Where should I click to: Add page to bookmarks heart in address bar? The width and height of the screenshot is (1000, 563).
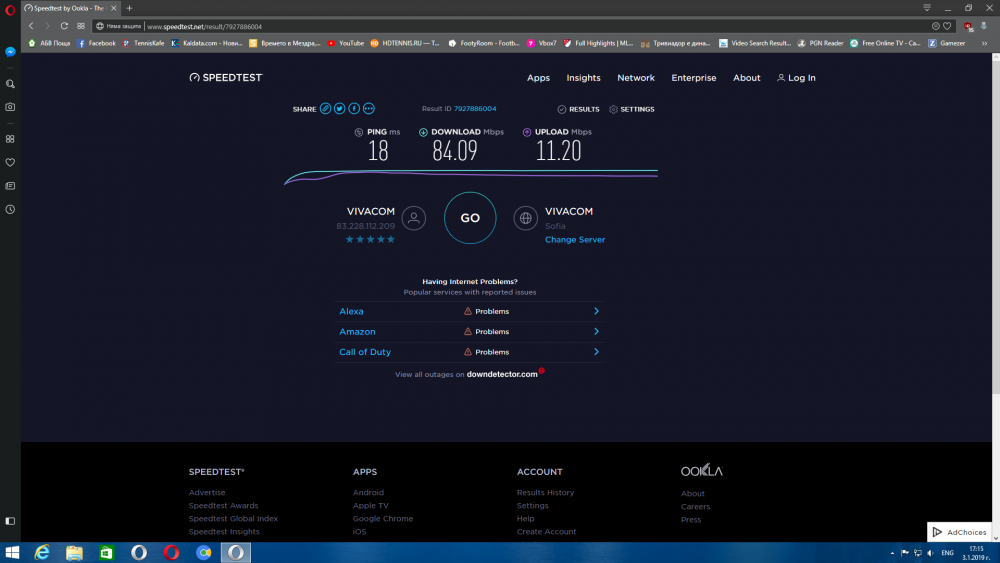(948, 26)
